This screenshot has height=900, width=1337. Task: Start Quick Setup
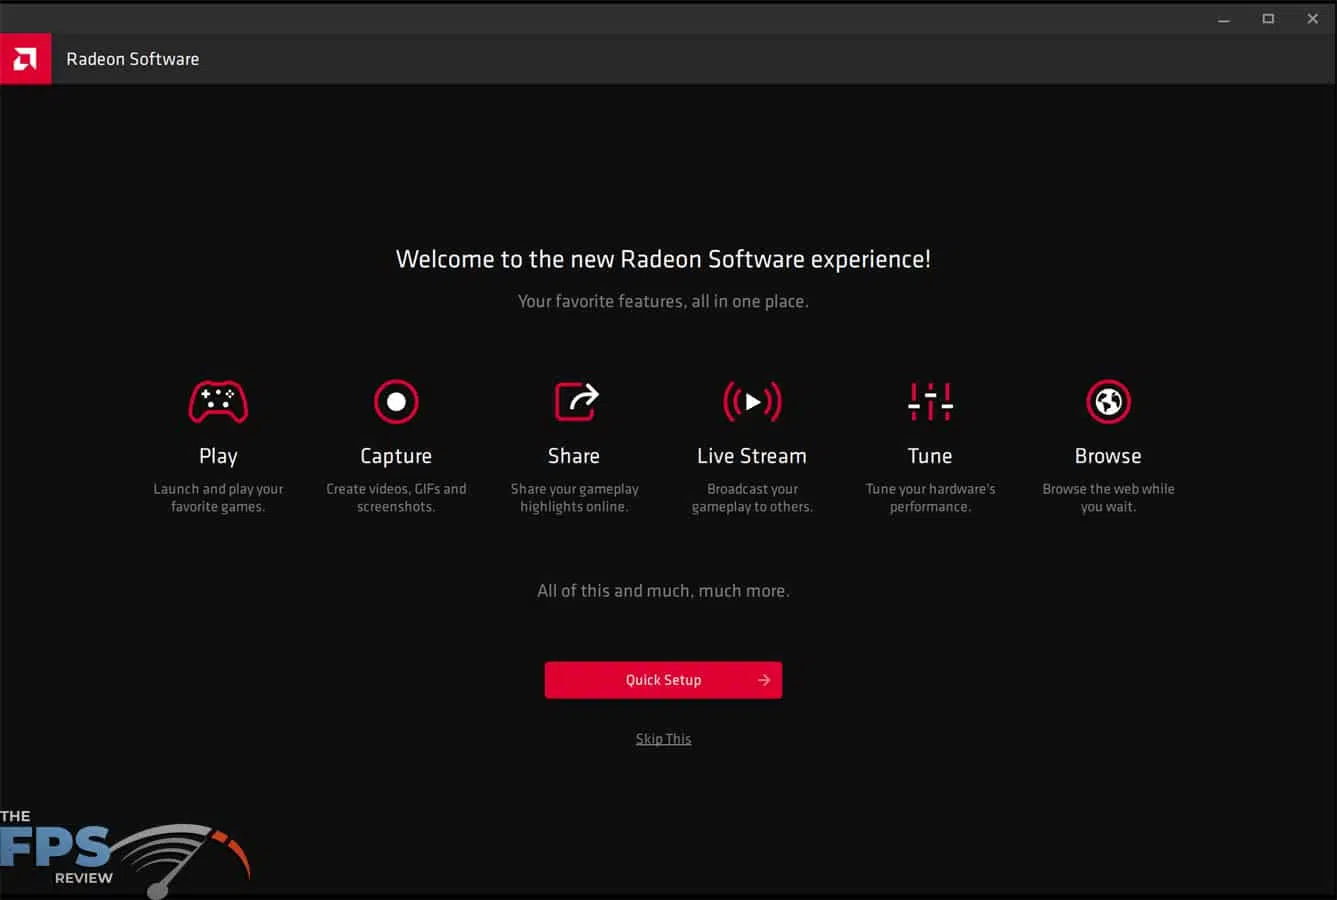click(663, 680)
